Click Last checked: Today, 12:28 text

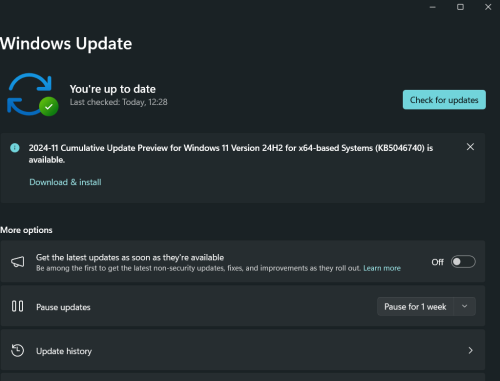tap(119, 102)
